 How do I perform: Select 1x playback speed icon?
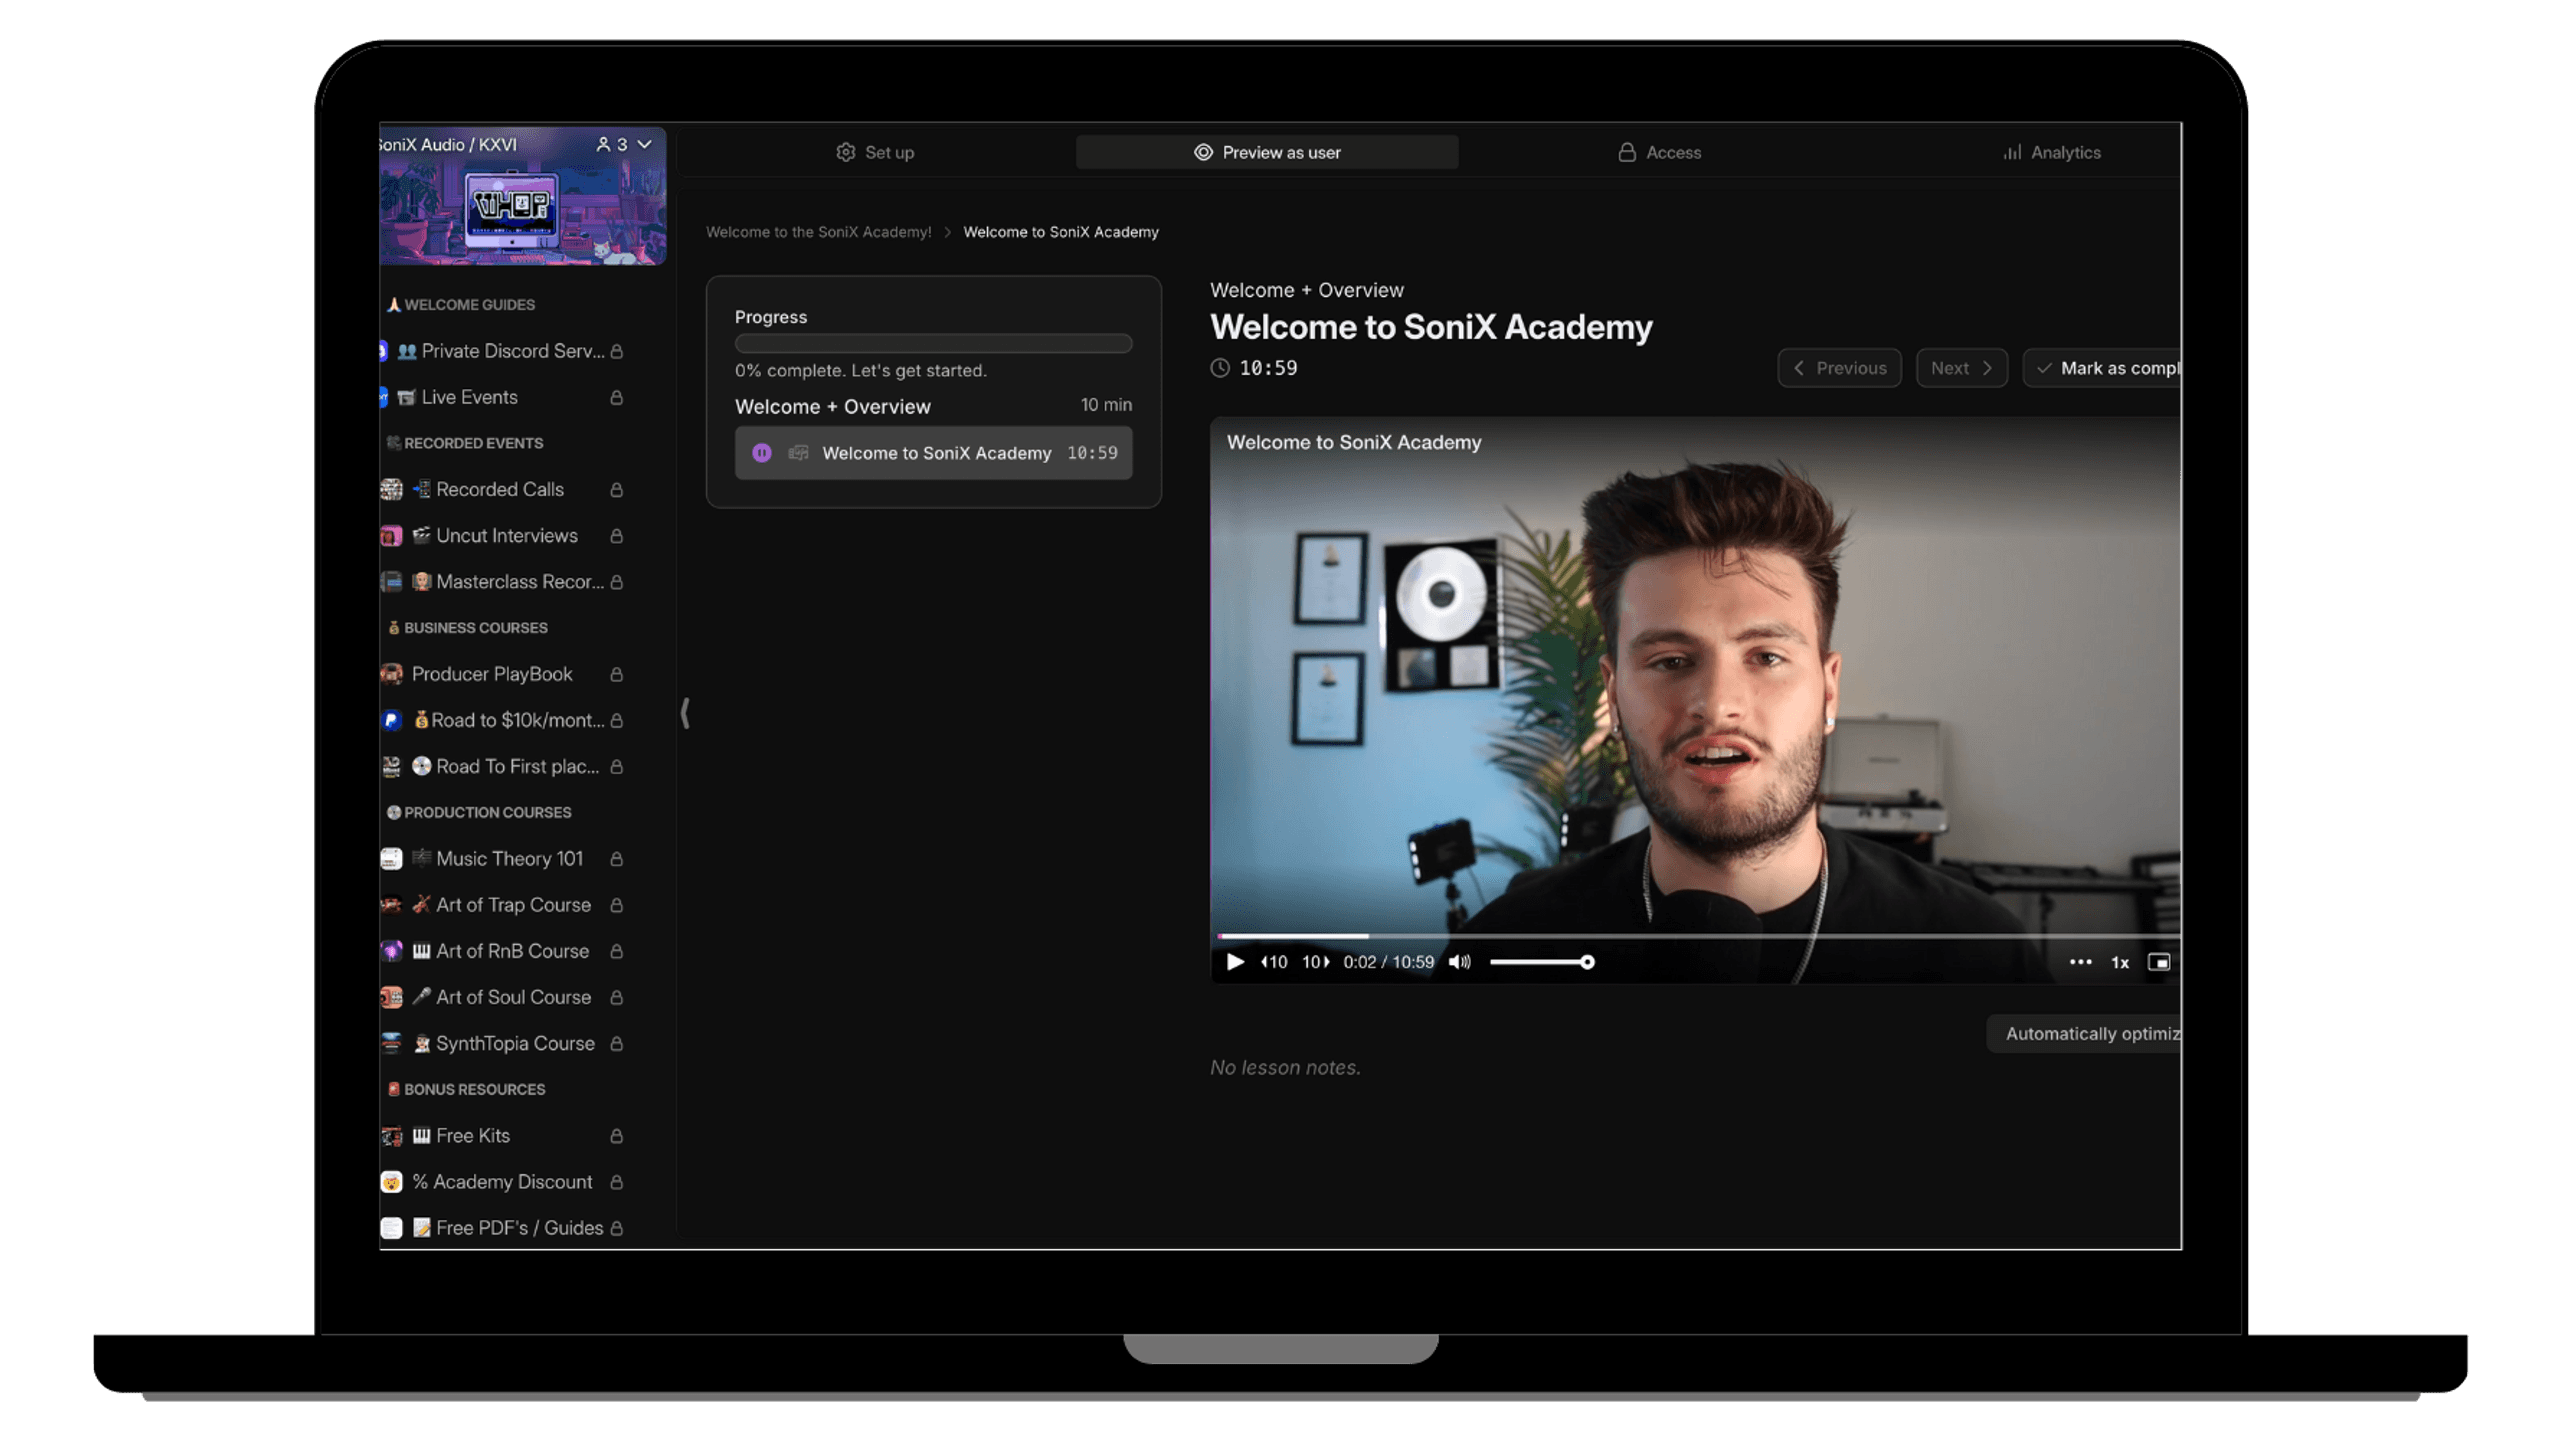(x=2119, y=962)
